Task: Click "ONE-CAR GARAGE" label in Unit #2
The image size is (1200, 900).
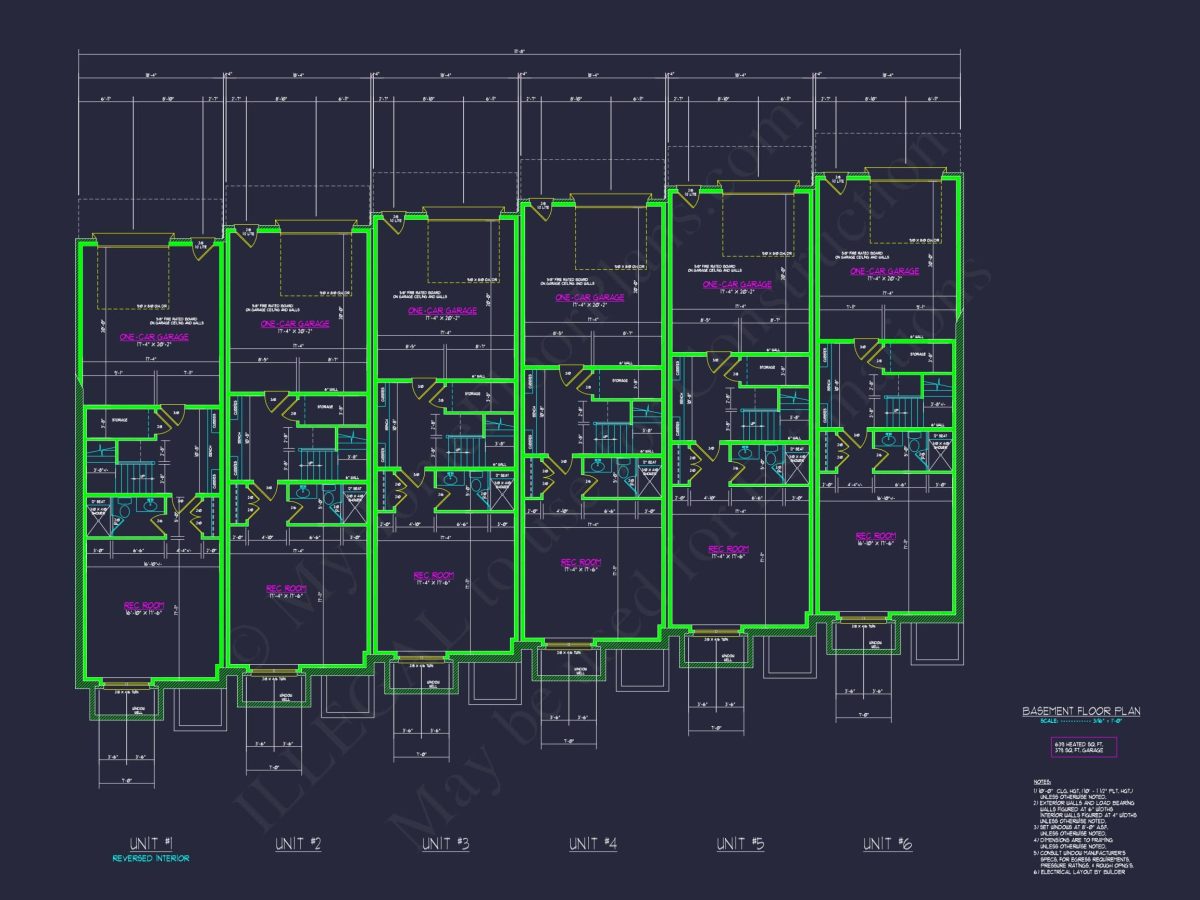Action: click(295, 324)
